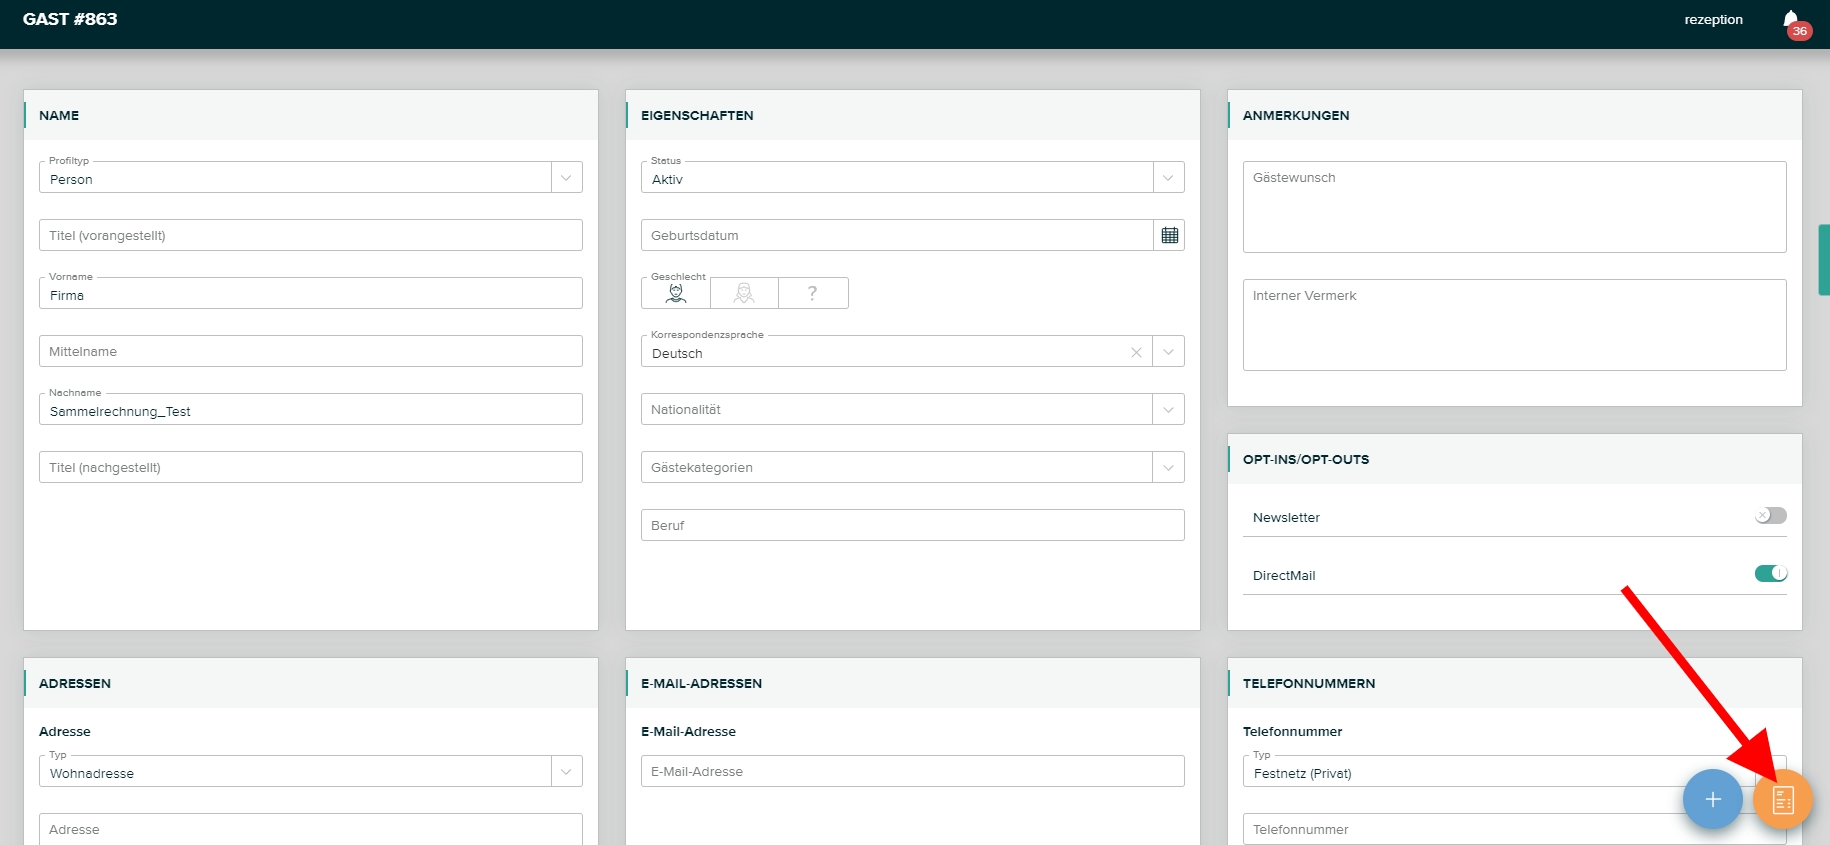Open the Status dropdown

[1168, 178]
